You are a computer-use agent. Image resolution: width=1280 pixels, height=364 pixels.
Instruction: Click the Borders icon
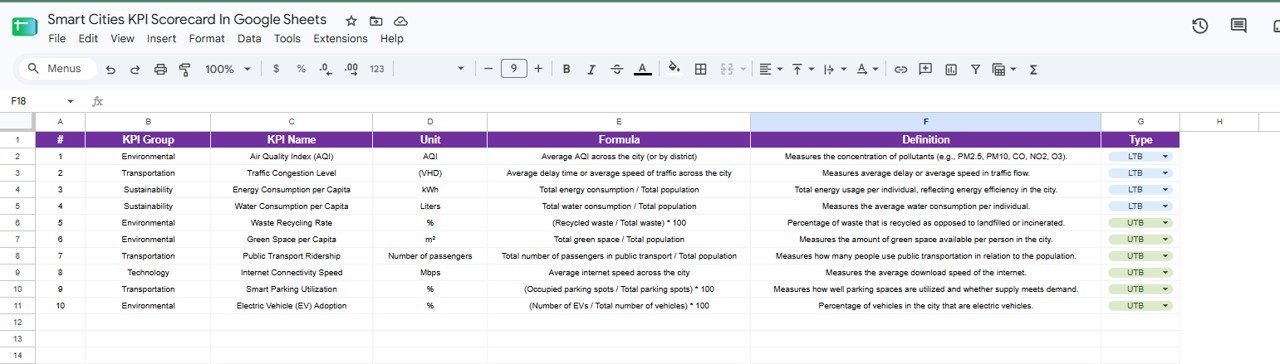(701, 69)
